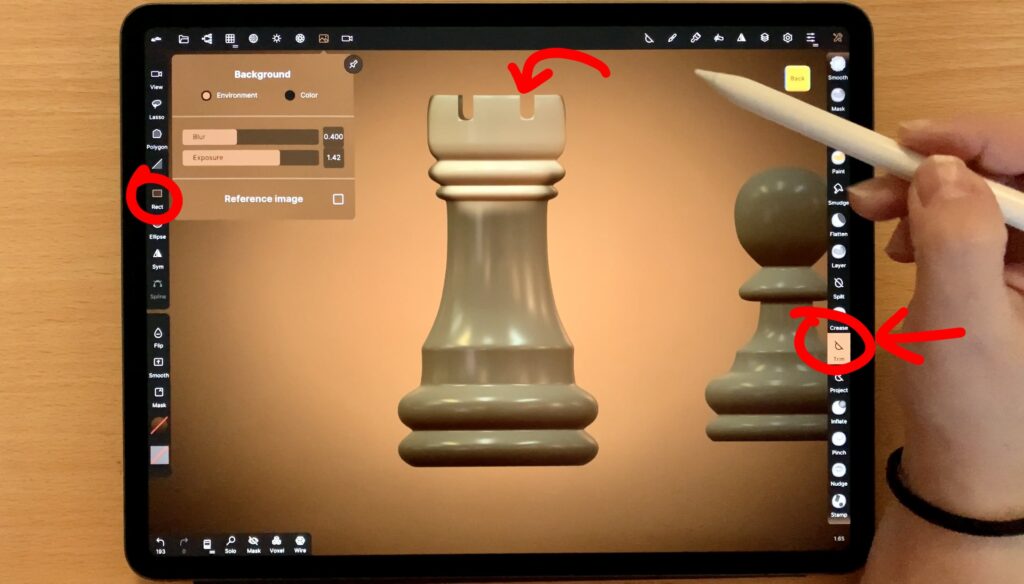1024x584 pixels.
Task: Choose the Color background option
Action: (x=290, y=96)
